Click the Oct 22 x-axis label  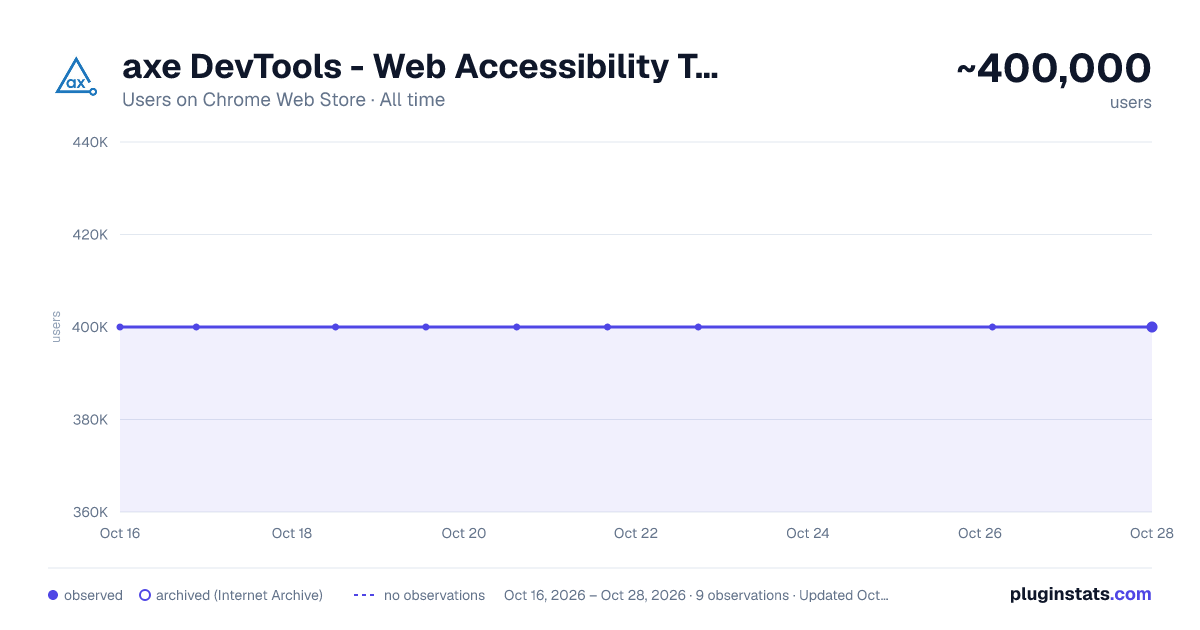click(636, 533)
